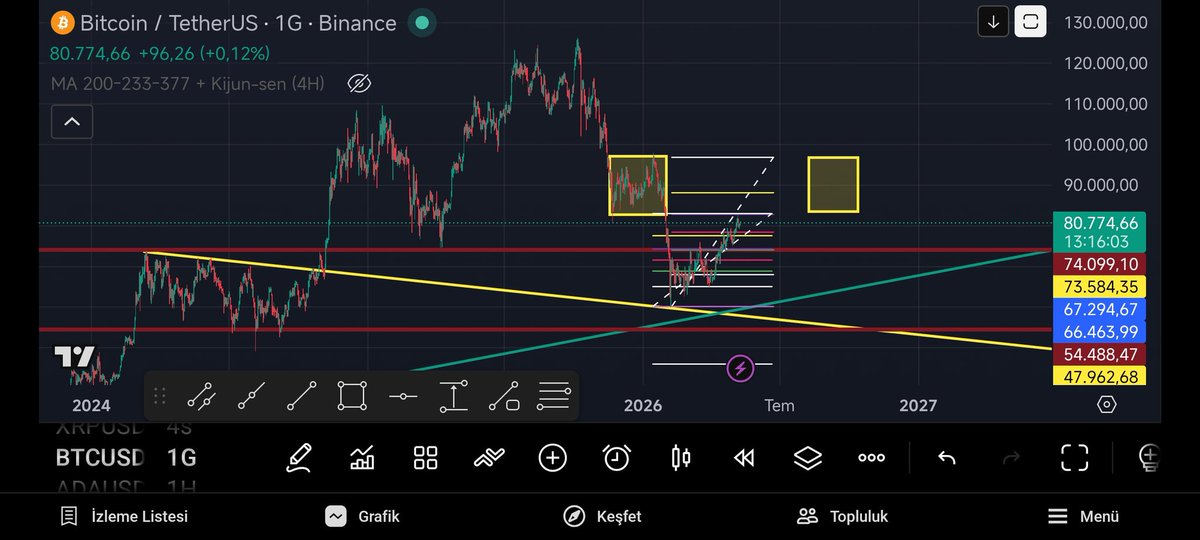Select the Fibonacci retracement lines tool
Screen dimensions: 1200x540
pyautogui.click(x=554, y=397)
